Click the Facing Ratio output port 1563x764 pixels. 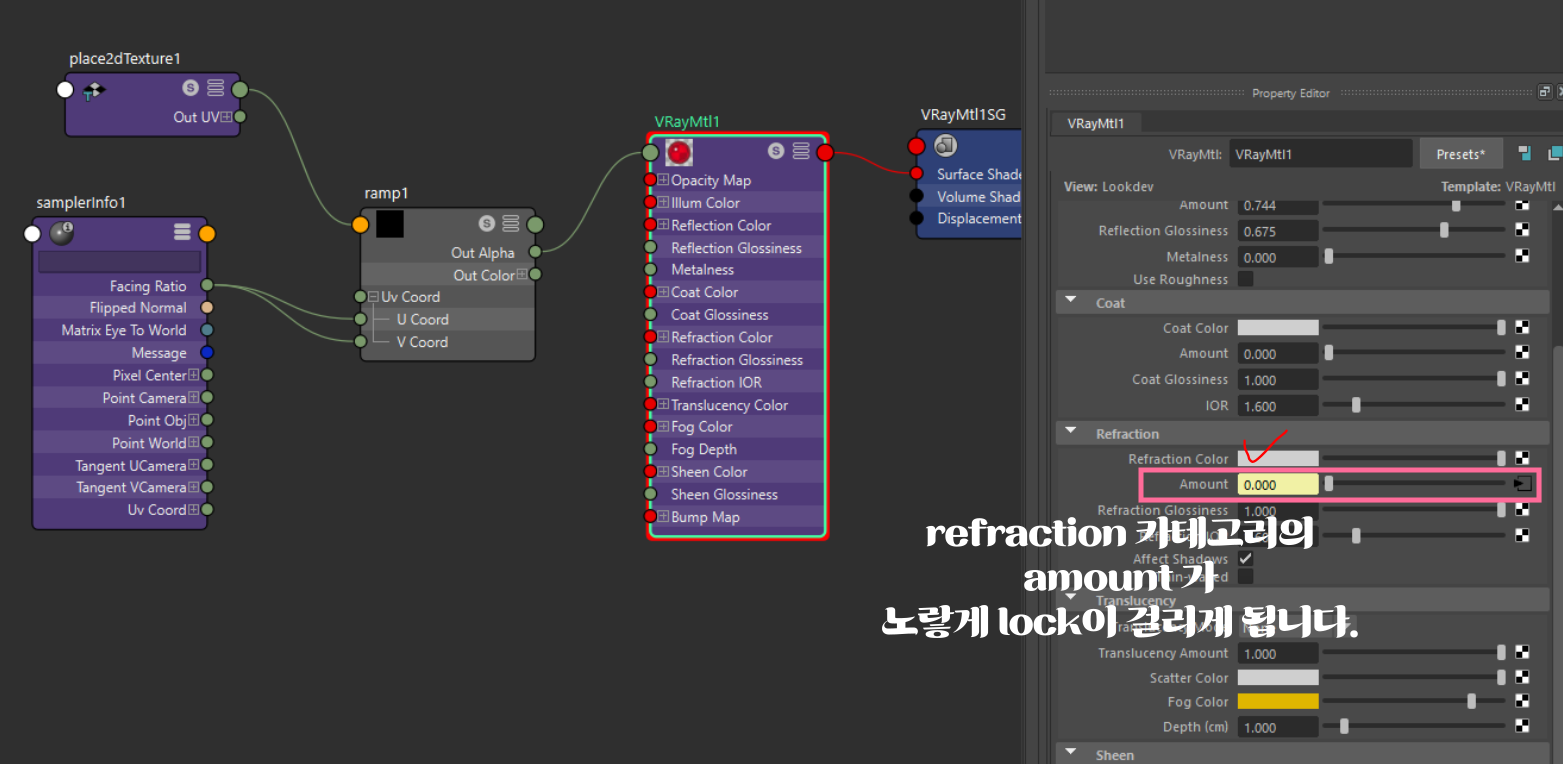click(207, 286)
